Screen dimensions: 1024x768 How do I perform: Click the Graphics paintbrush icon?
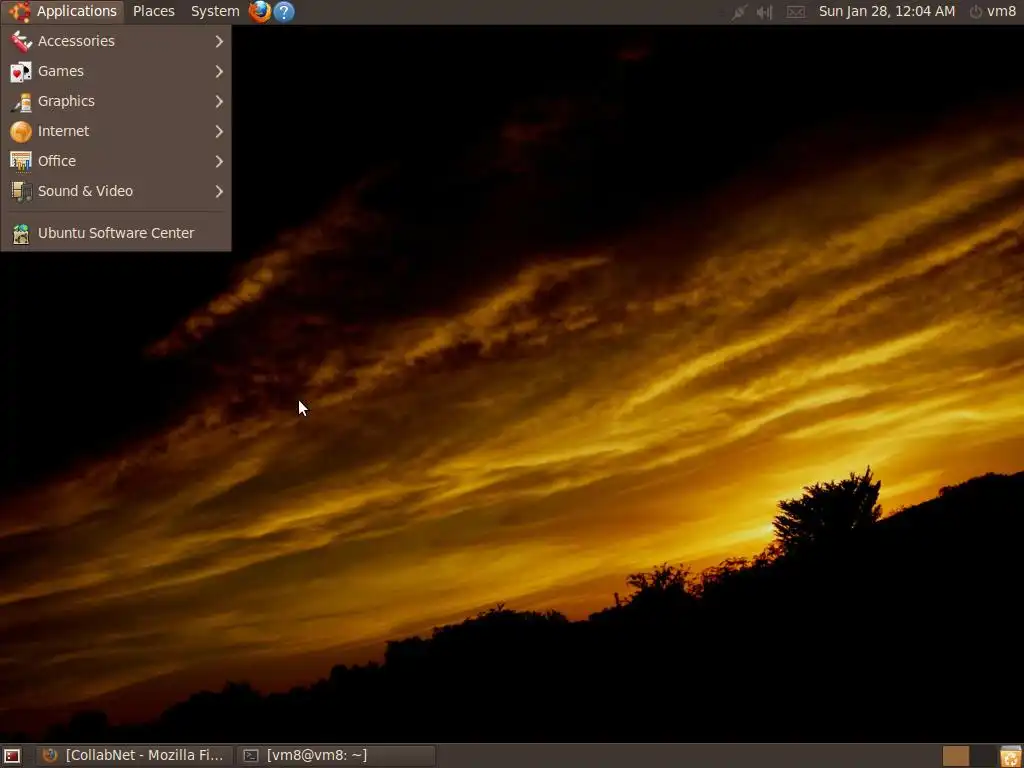(x=21, y=101)
